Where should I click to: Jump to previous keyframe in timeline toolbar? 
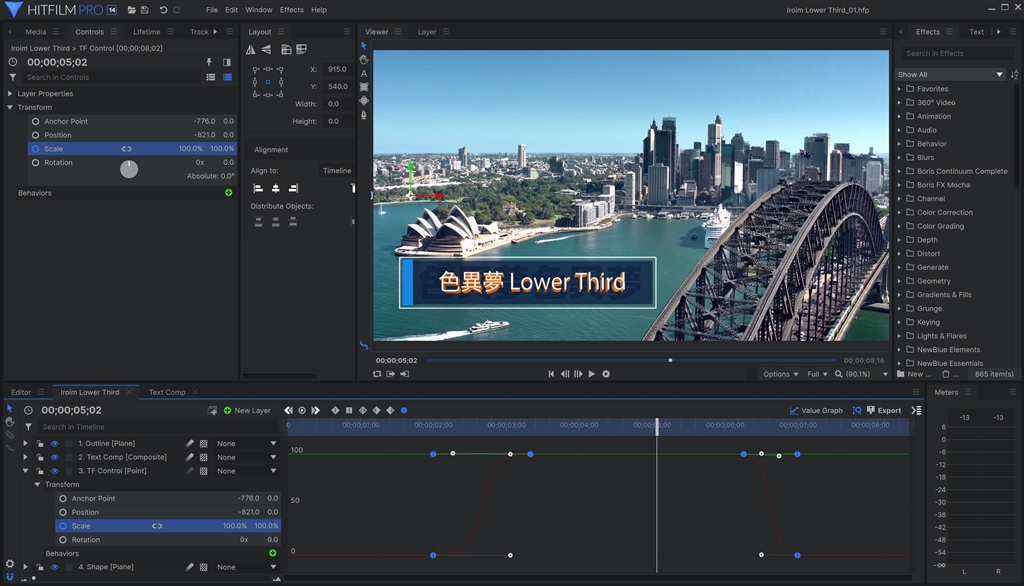(x=289, y=410)
